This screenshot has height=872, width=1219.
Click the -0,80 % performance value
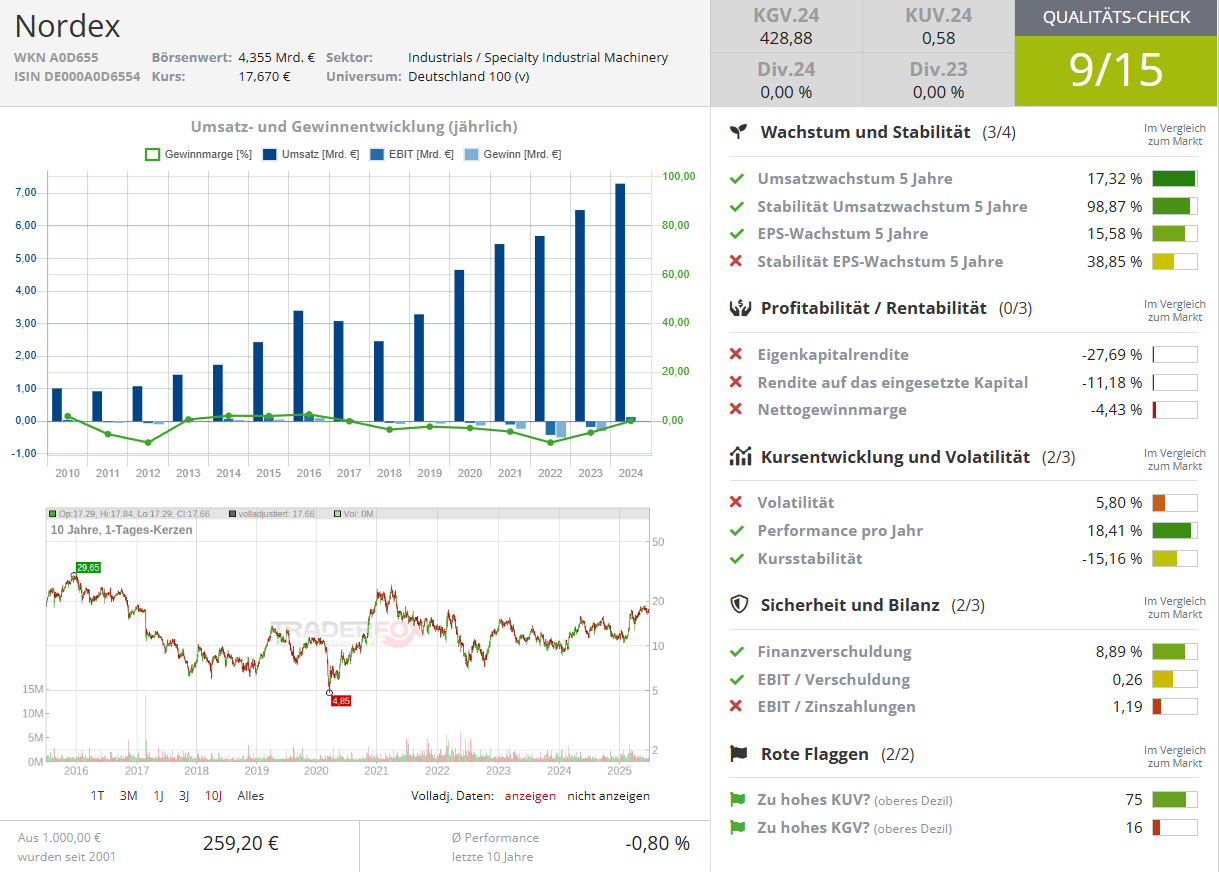click(x=658, y=843)
